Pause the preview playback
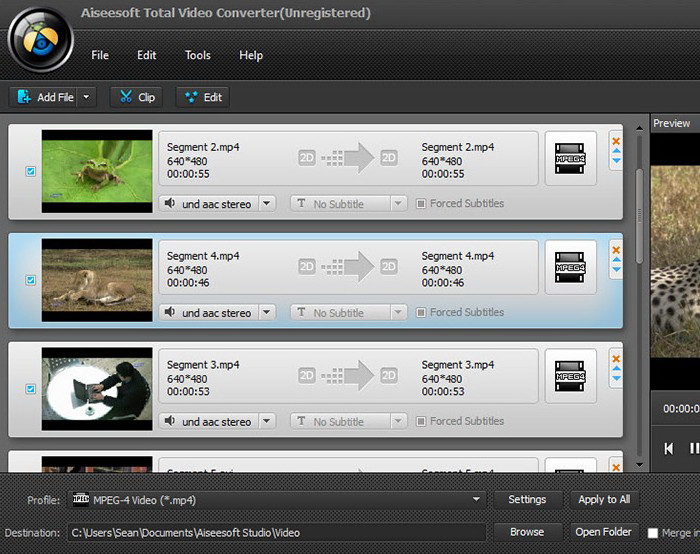The height and width of the screenshot is (554, 700). [694, 449]
